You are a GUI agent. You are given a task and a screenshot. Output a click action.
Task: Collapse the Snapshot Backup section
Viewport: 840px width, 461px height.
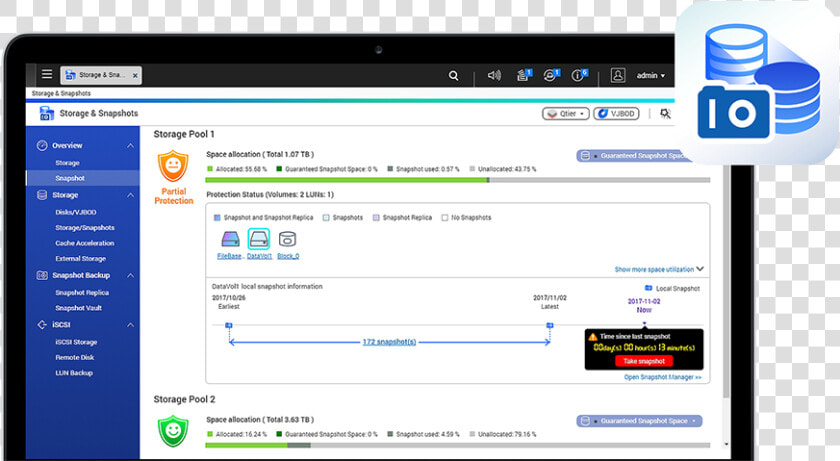[130, 275]
